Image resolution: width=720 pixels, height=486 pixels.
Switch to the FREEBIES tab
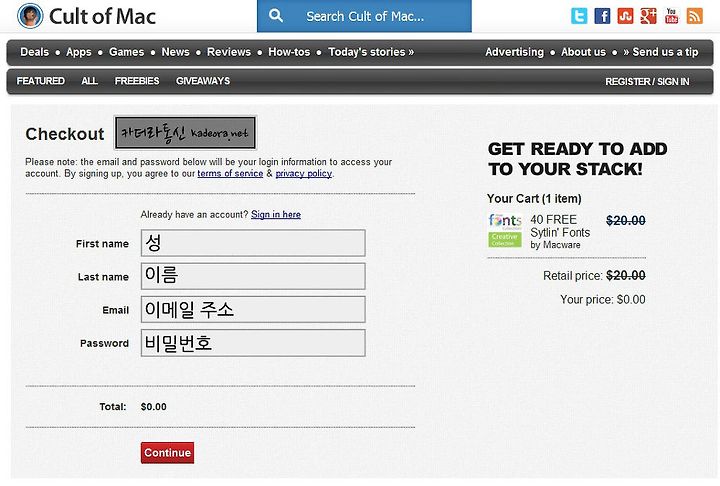(x=137, y=81)
